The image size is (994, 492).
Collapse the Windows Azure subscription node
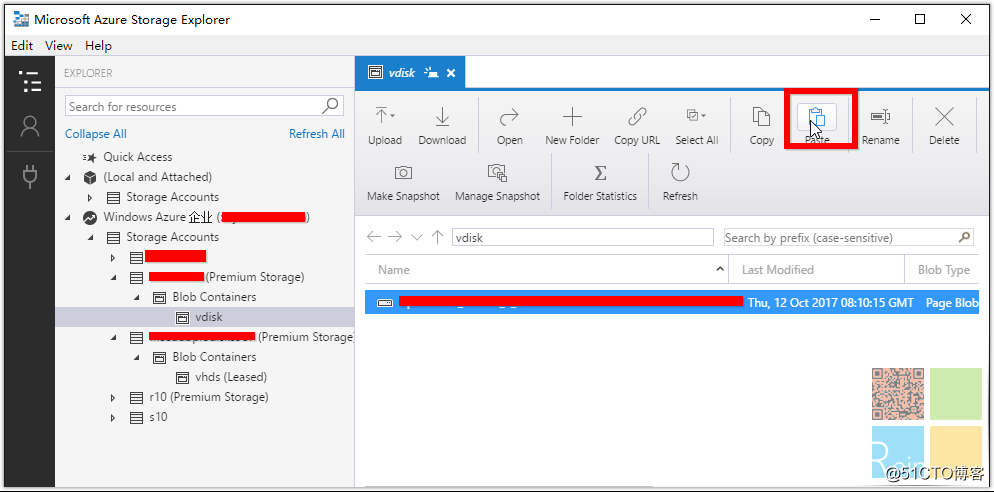pos(68,217)
